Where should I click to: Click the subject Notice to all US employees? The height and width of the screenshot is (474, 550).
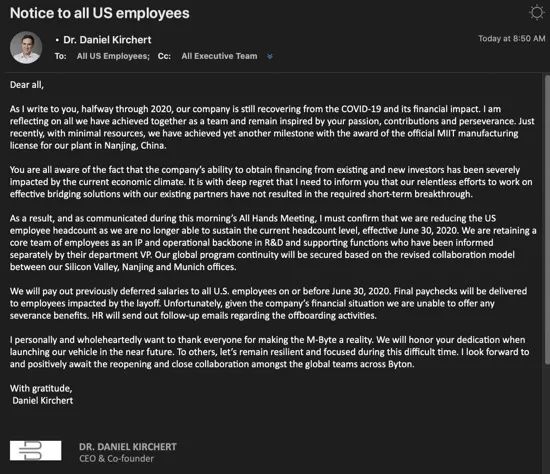(100, 13)
